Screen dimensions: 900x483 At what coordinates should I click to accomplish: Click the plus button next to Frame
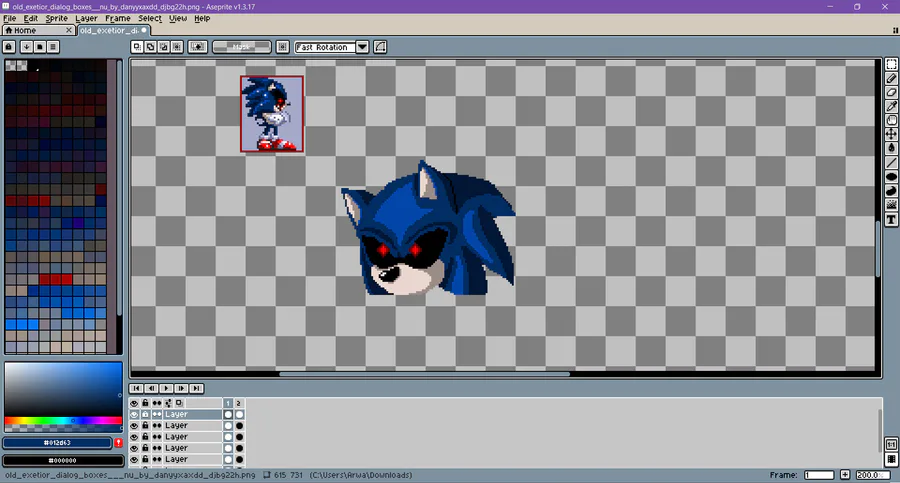(845, 475)
